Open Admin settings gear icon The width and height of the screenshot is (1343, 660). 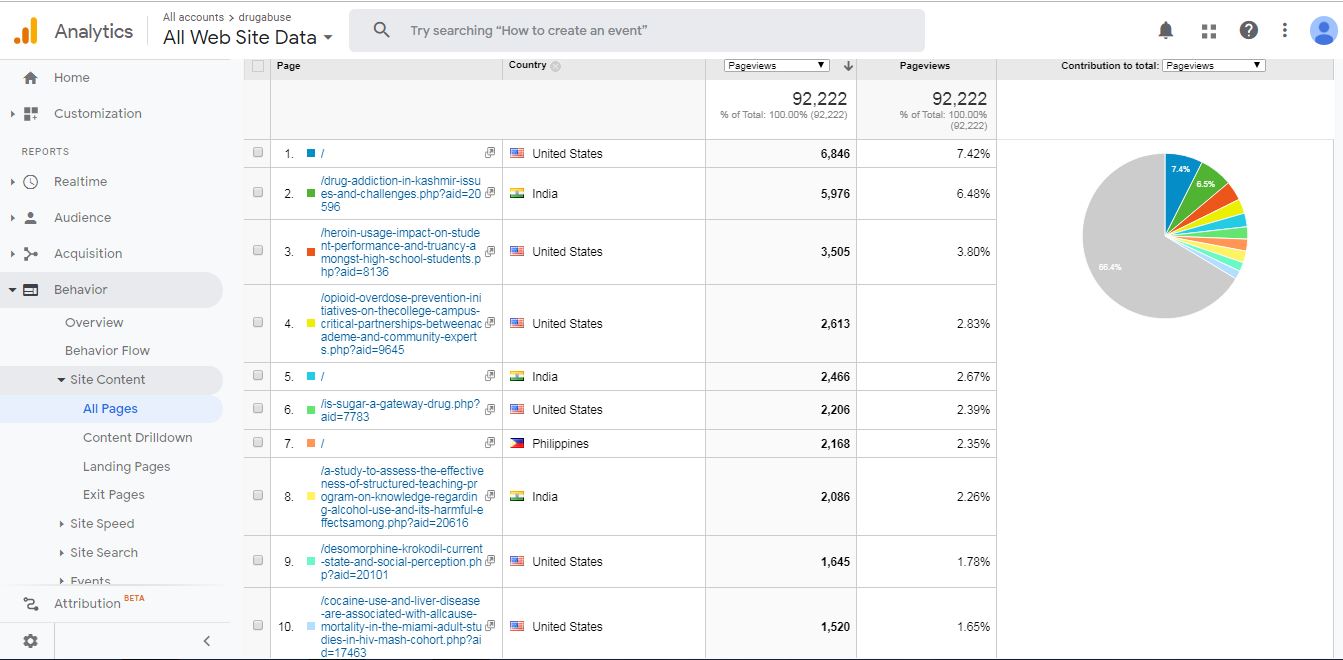[30, 641]
